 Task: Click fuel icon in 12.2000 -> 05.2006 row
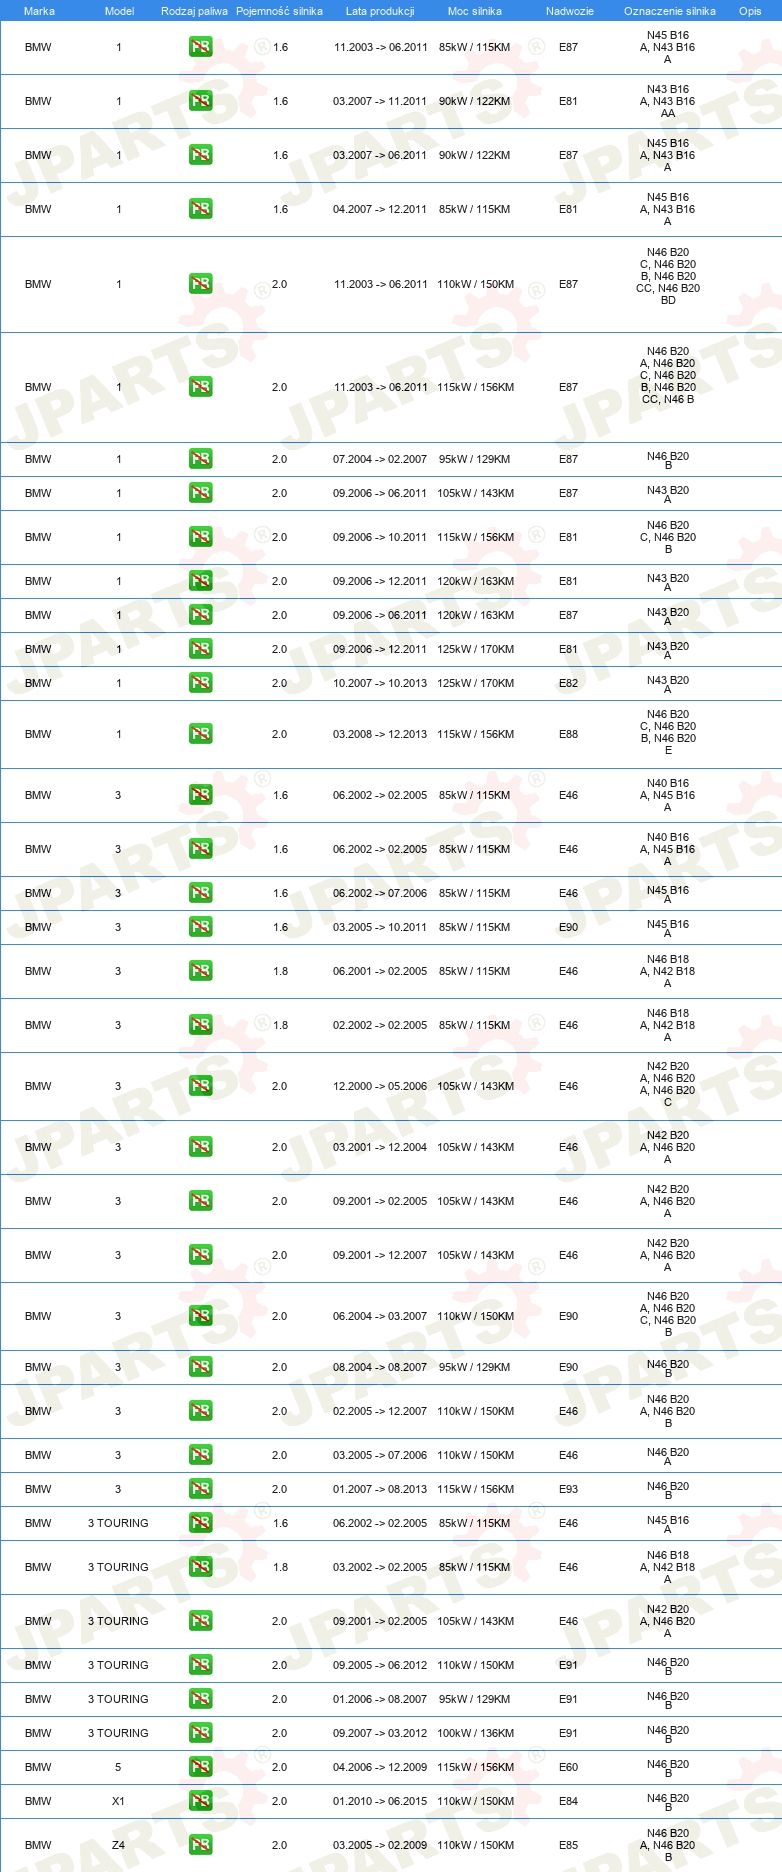(x=200, y=1086)
